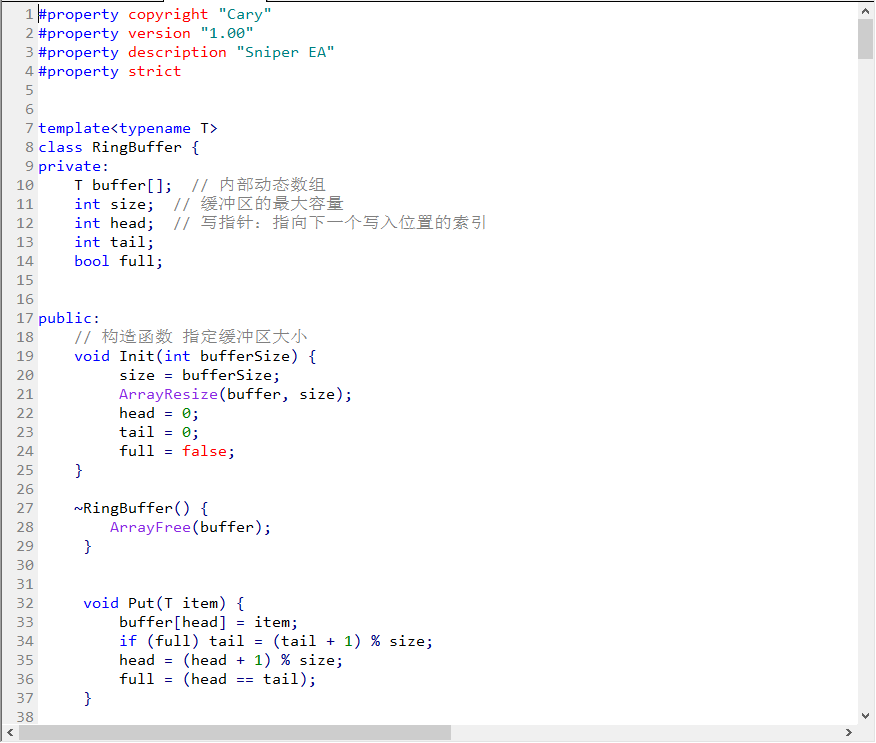Click the horizontal scrollbar thumb
Image resolution: width=876 pixels, height=743 pixels.
click(x=235, y=732)
